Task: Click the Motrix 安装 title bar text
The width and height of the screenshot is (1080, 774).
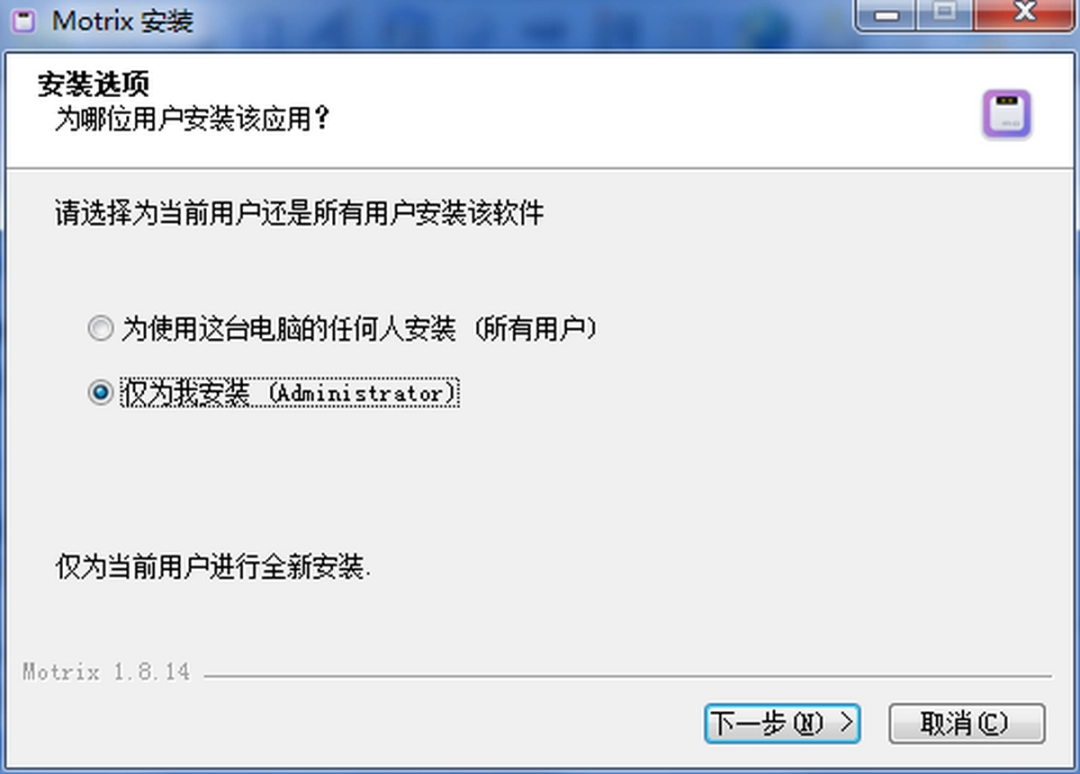Action: click(123, 21)
